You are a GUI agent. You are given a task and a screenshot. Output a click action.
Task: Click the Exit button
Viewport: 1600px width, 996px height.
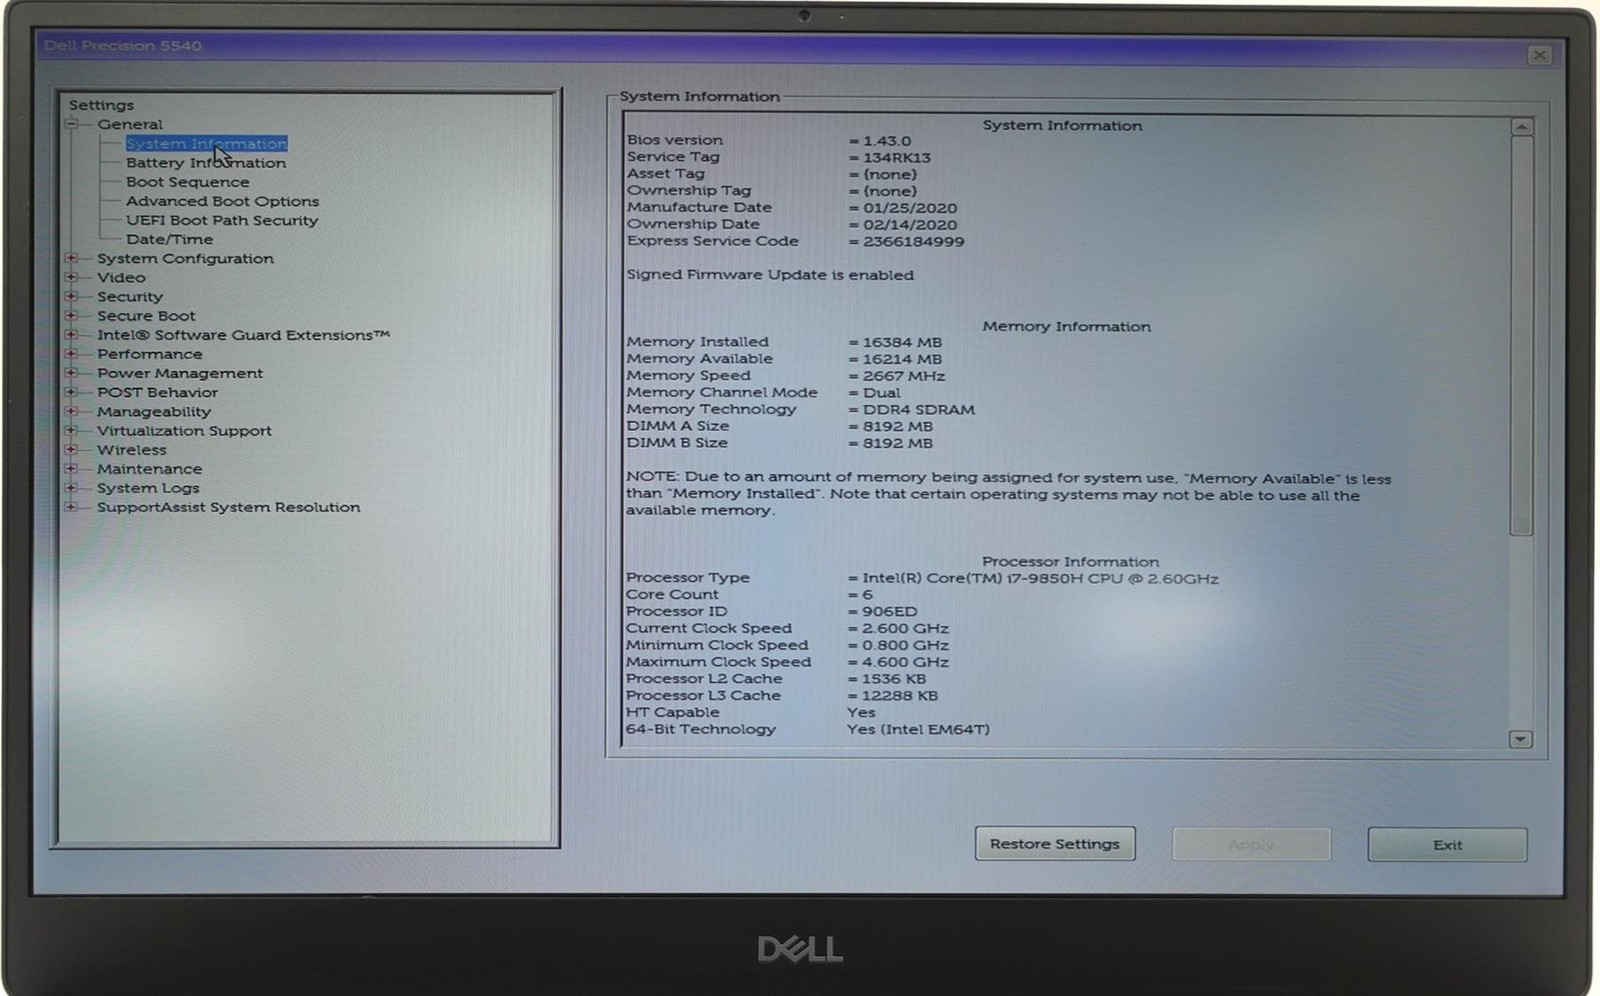click(x=1447, y=844)
